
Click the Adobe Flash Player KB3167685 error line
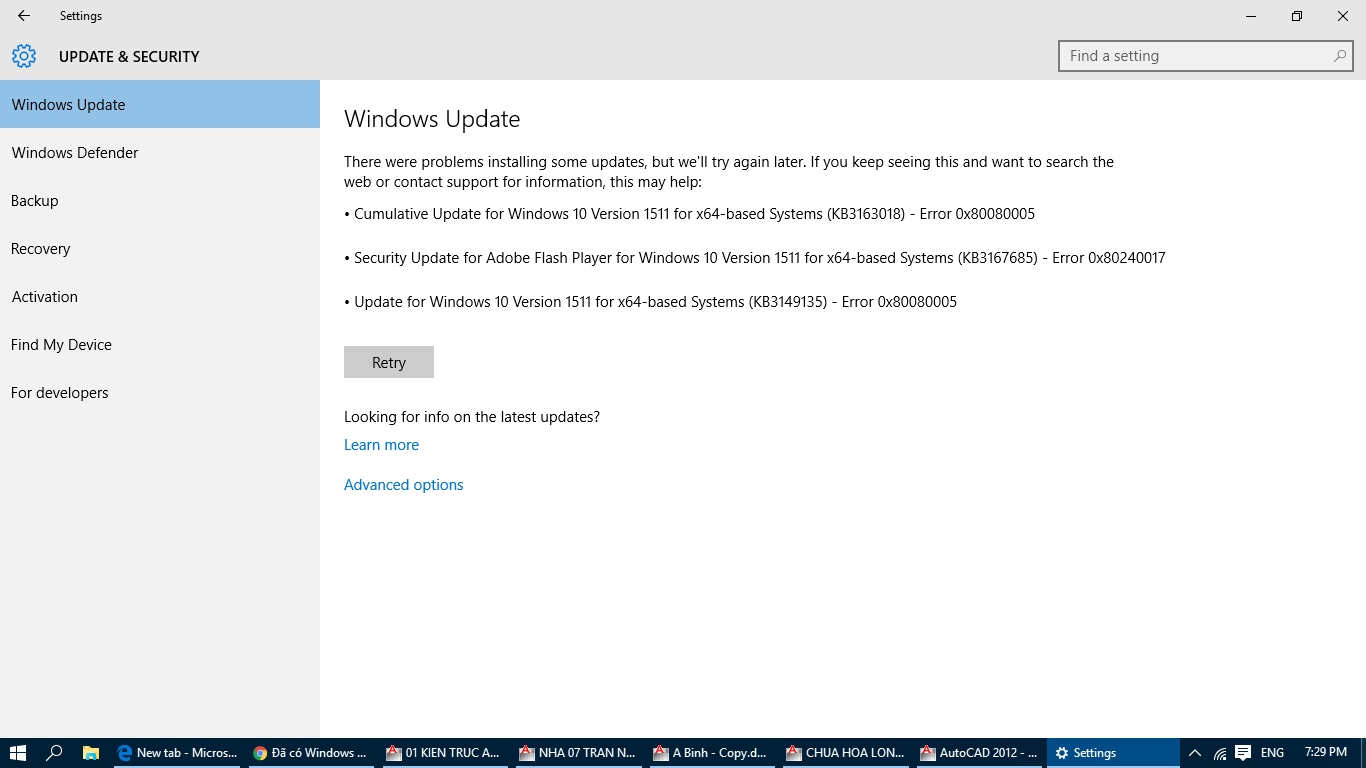pos(755,258)
